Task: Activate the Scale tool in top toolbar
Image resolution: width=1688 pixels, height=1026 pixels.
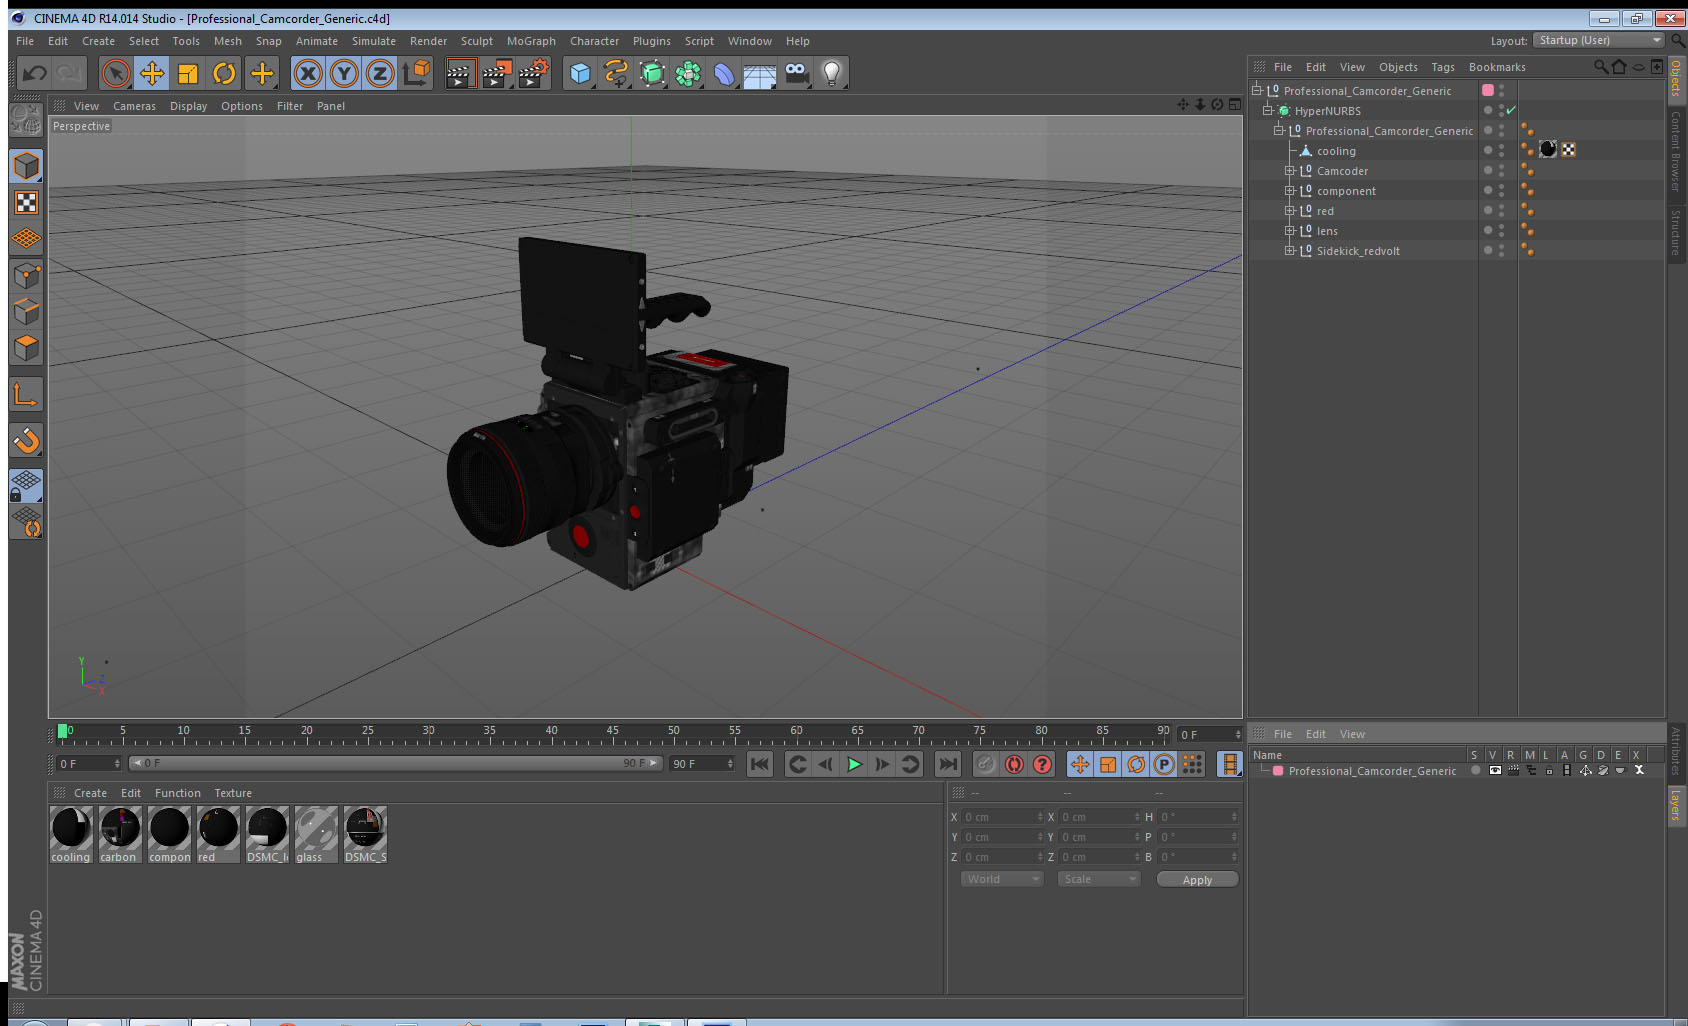Action: tap(188, 73)
